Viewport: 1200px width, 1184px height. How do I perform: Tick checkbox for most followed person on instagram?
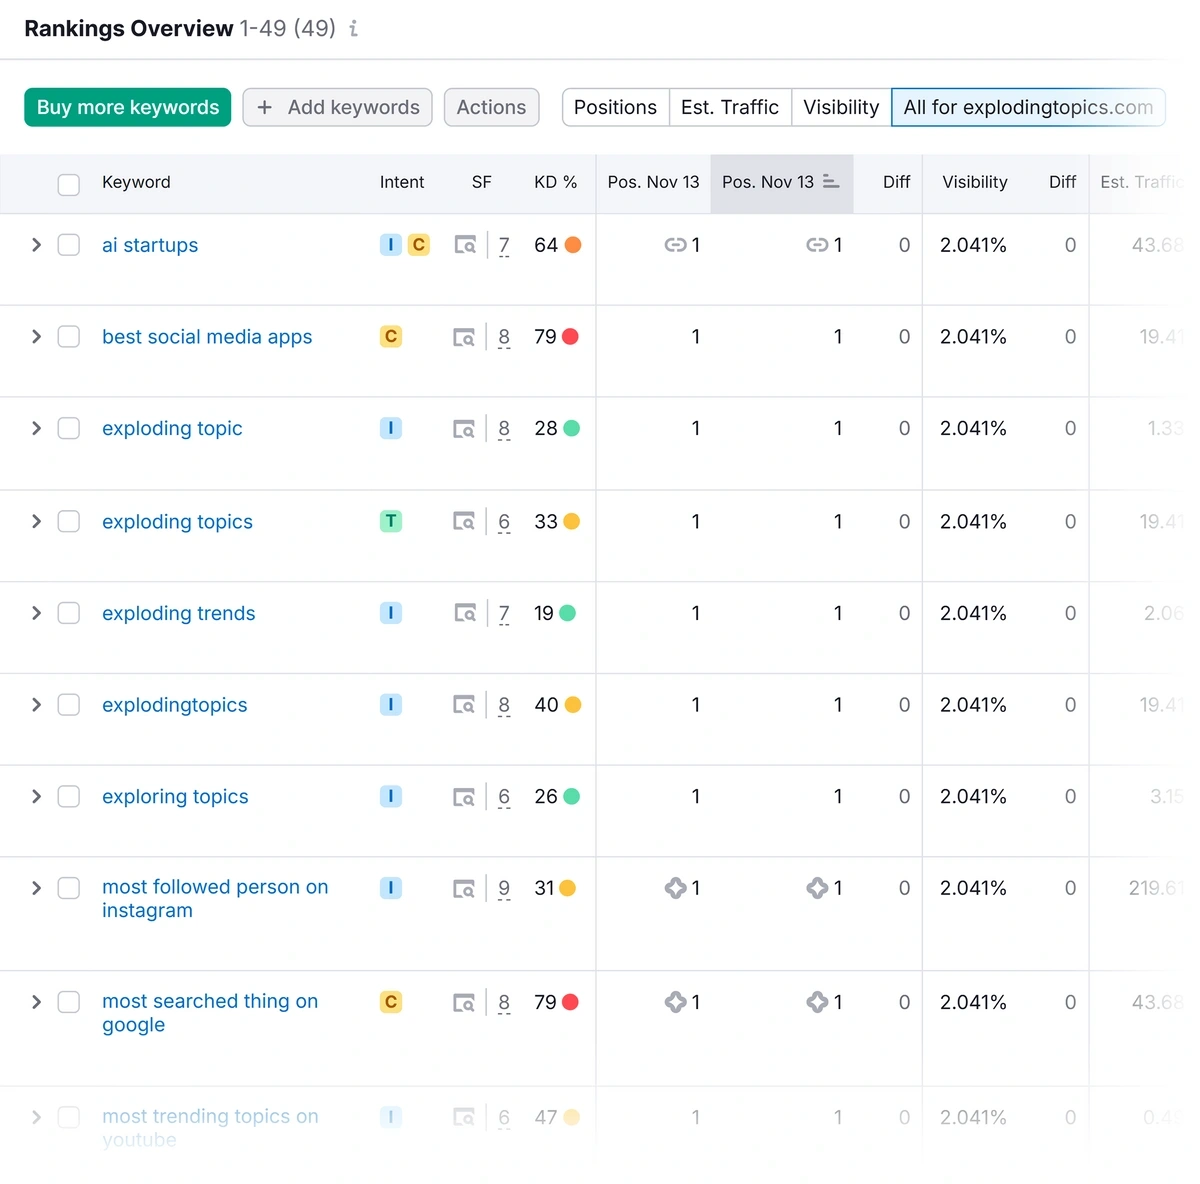(69, 888)
